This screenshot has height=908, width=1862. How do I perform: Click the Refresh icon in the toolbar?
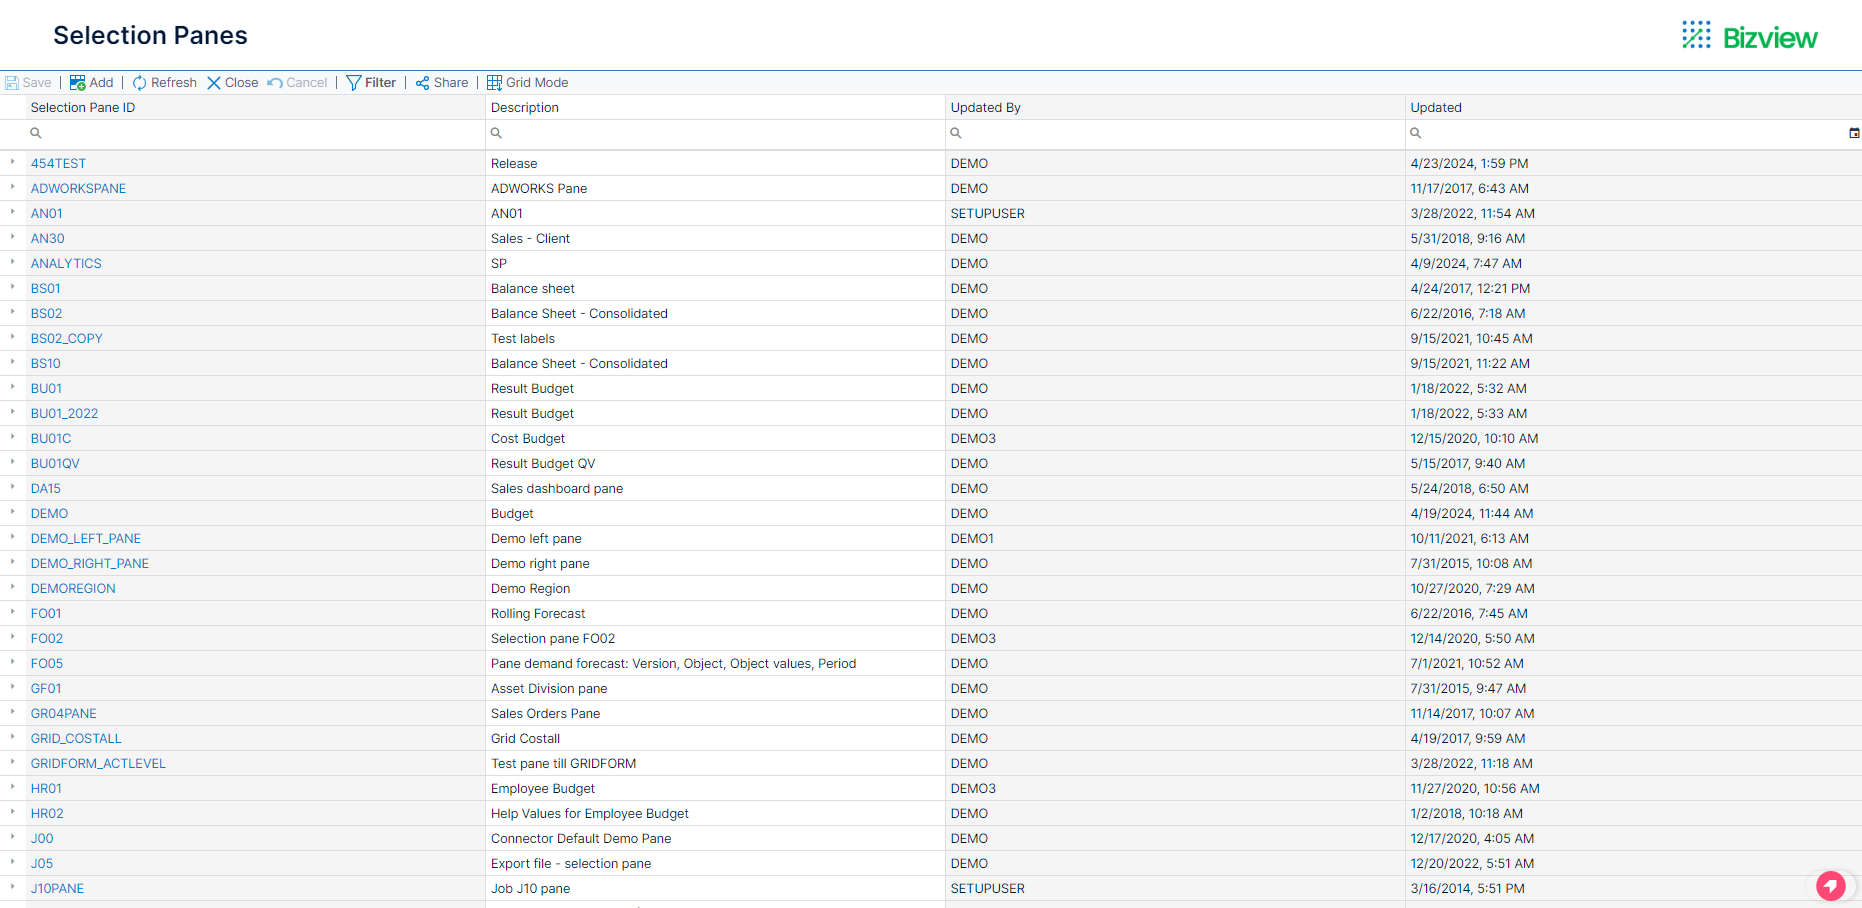click(140, 82)
